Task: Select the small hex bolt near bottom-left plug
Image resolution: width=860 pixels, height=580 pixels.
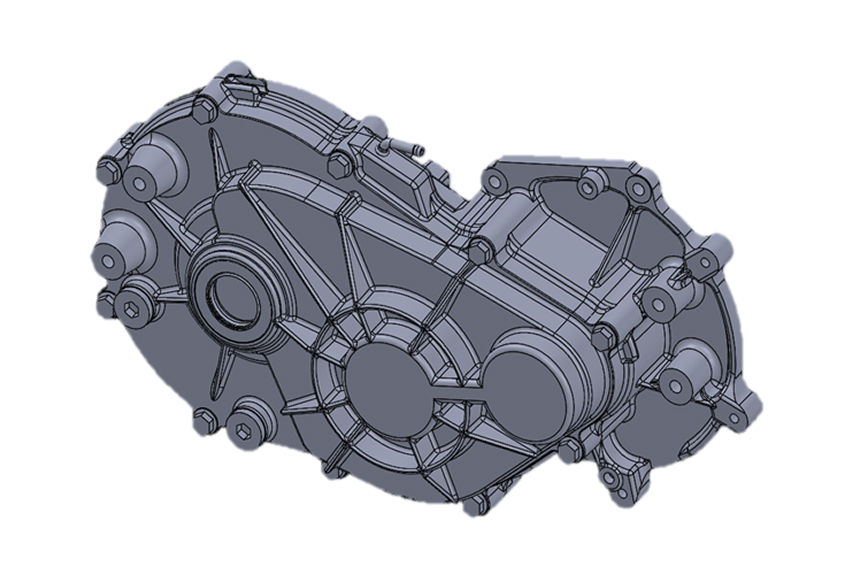Action: pos(206,419)
